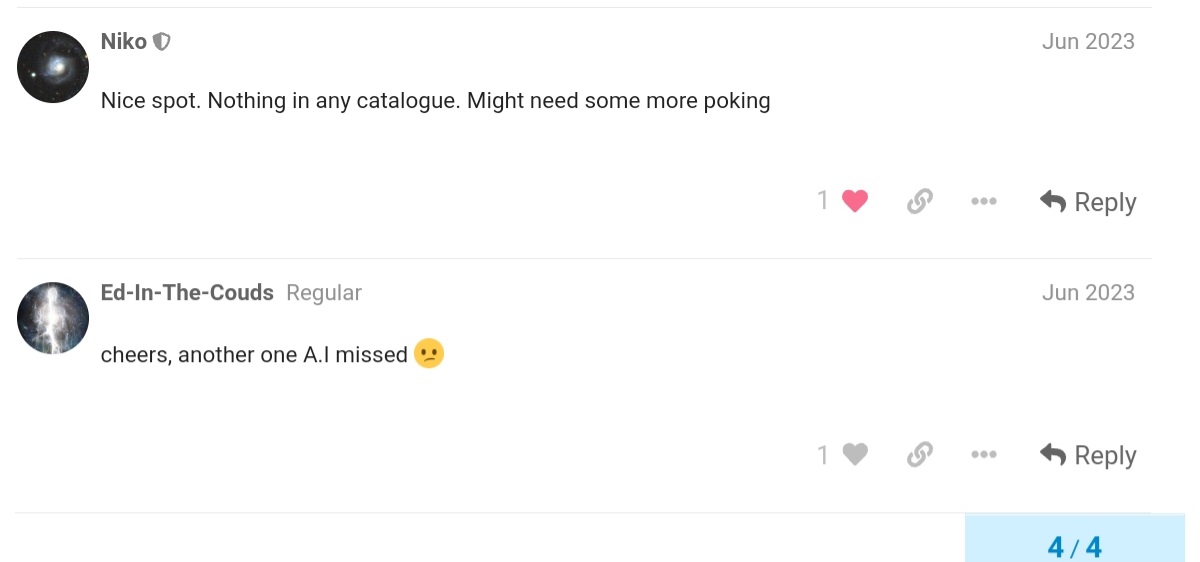Screen dimensions: 1200x562
Task: Open the Niko username profile link
Action: [124, 41]
